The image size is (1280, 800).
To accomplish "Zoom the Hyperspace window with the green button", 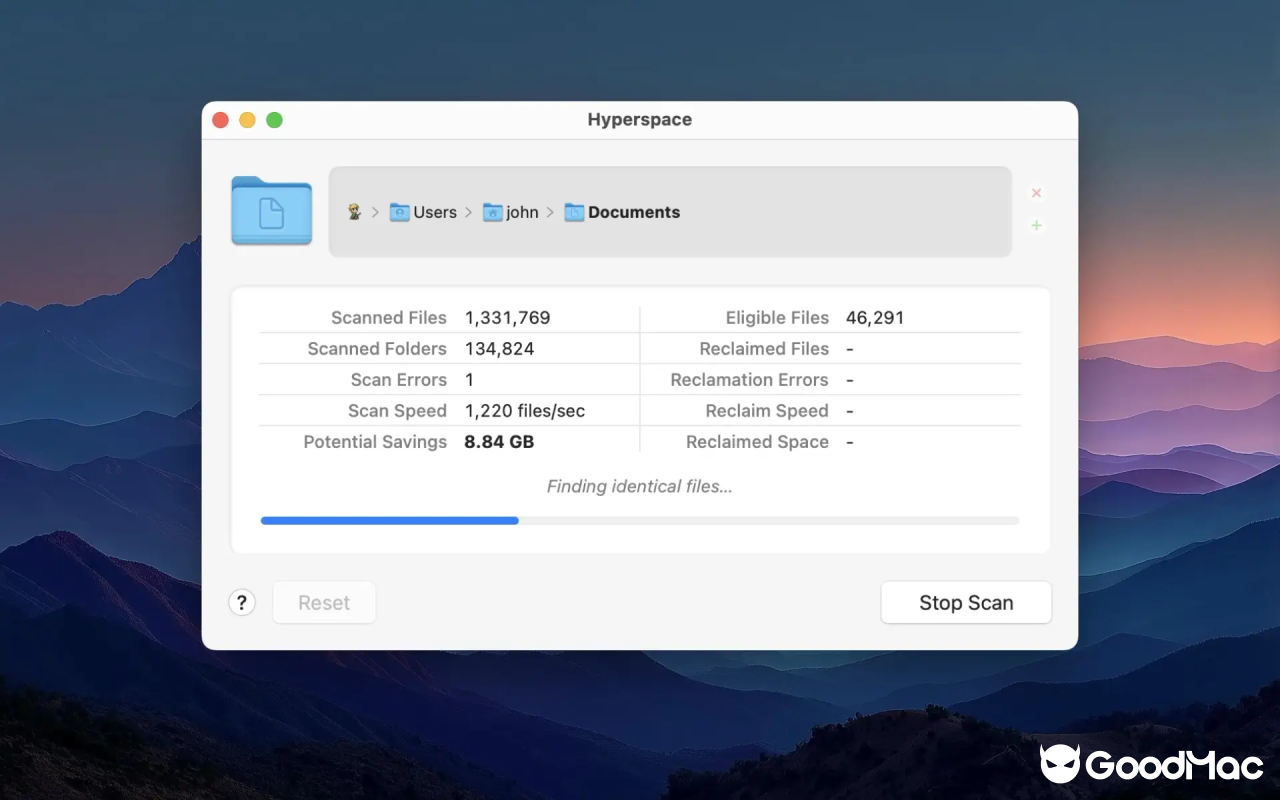I will click(x=274, y=120).
